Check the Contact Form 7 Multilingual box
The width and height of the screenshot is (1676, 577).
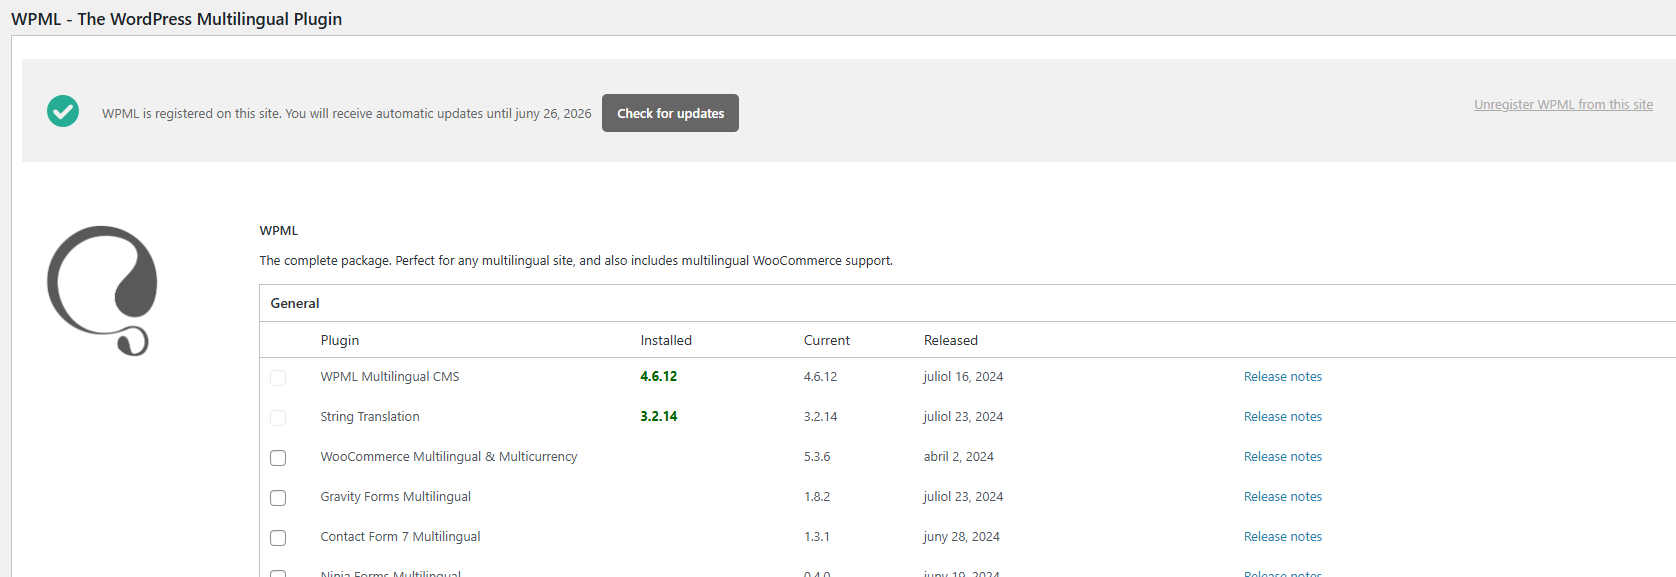pos(278,538)
